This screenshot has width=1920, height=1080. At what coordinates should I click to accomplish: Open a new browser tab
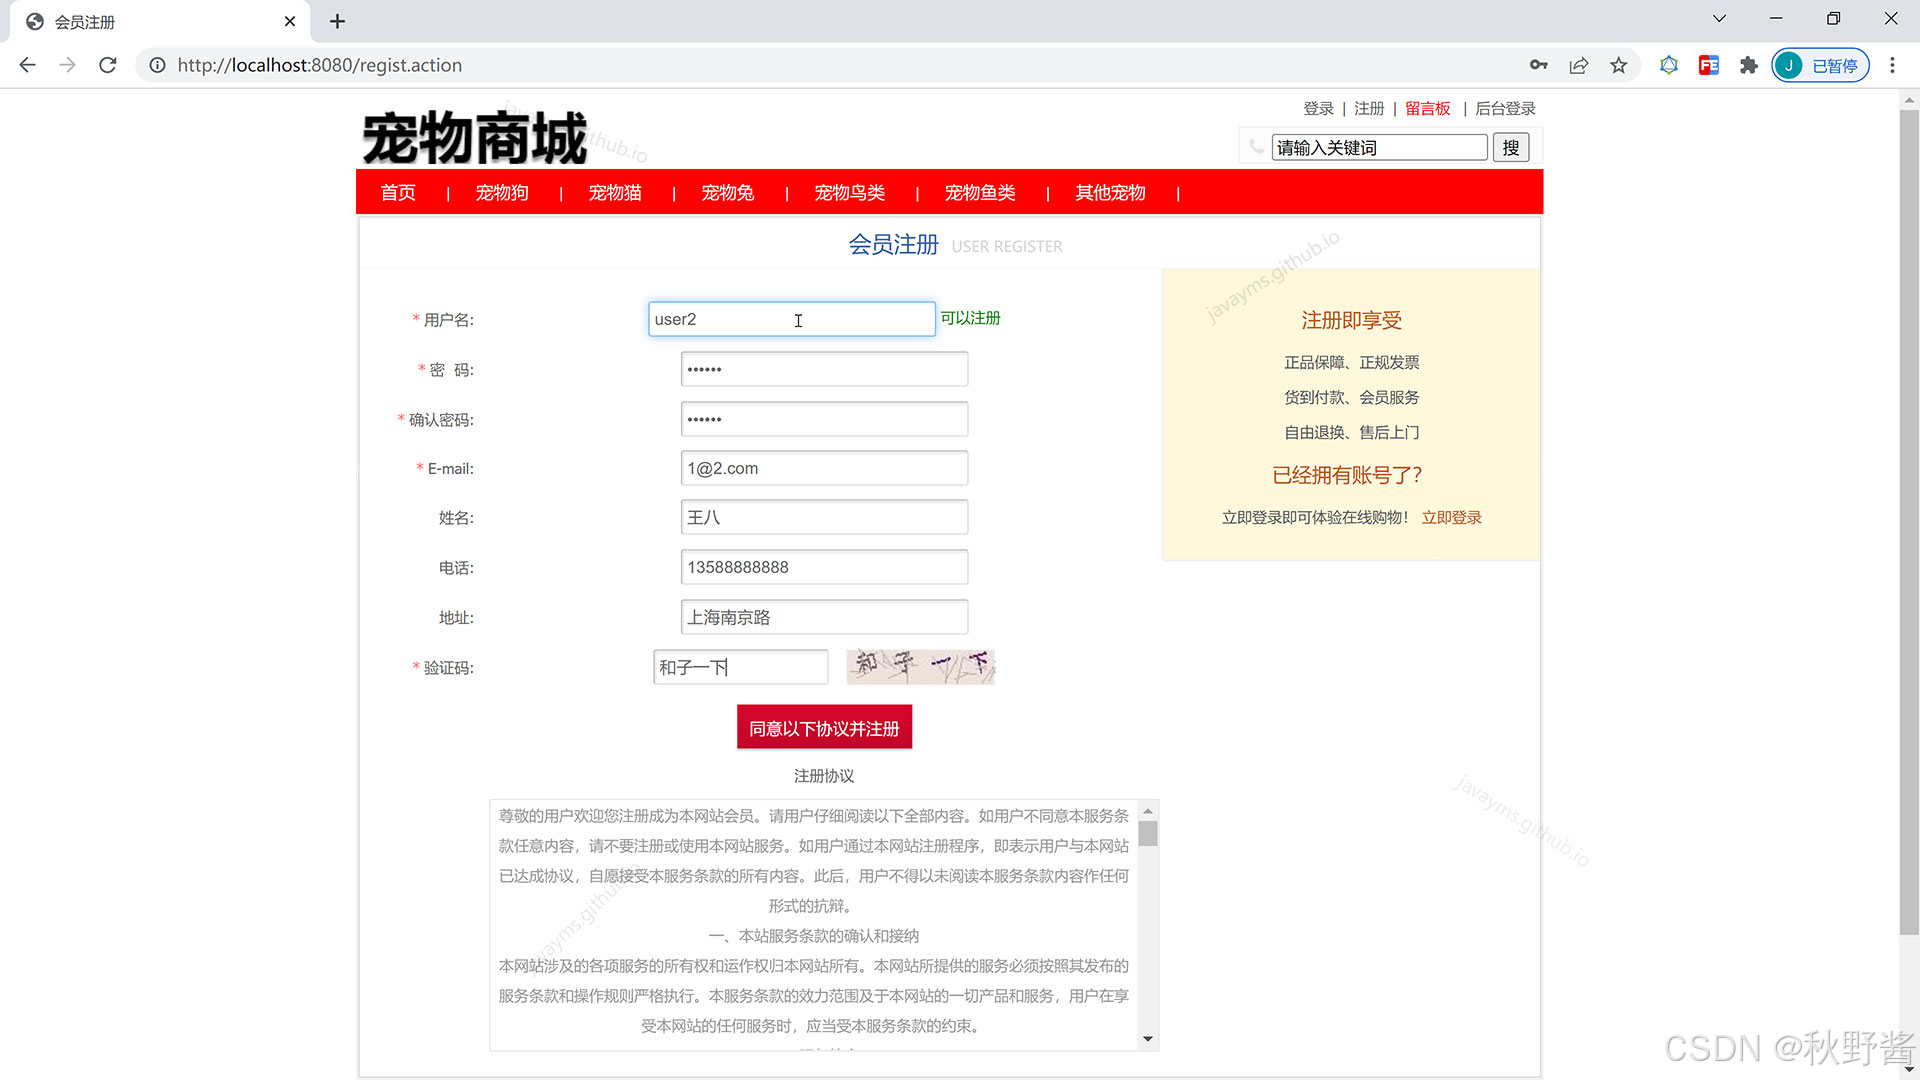337,21
